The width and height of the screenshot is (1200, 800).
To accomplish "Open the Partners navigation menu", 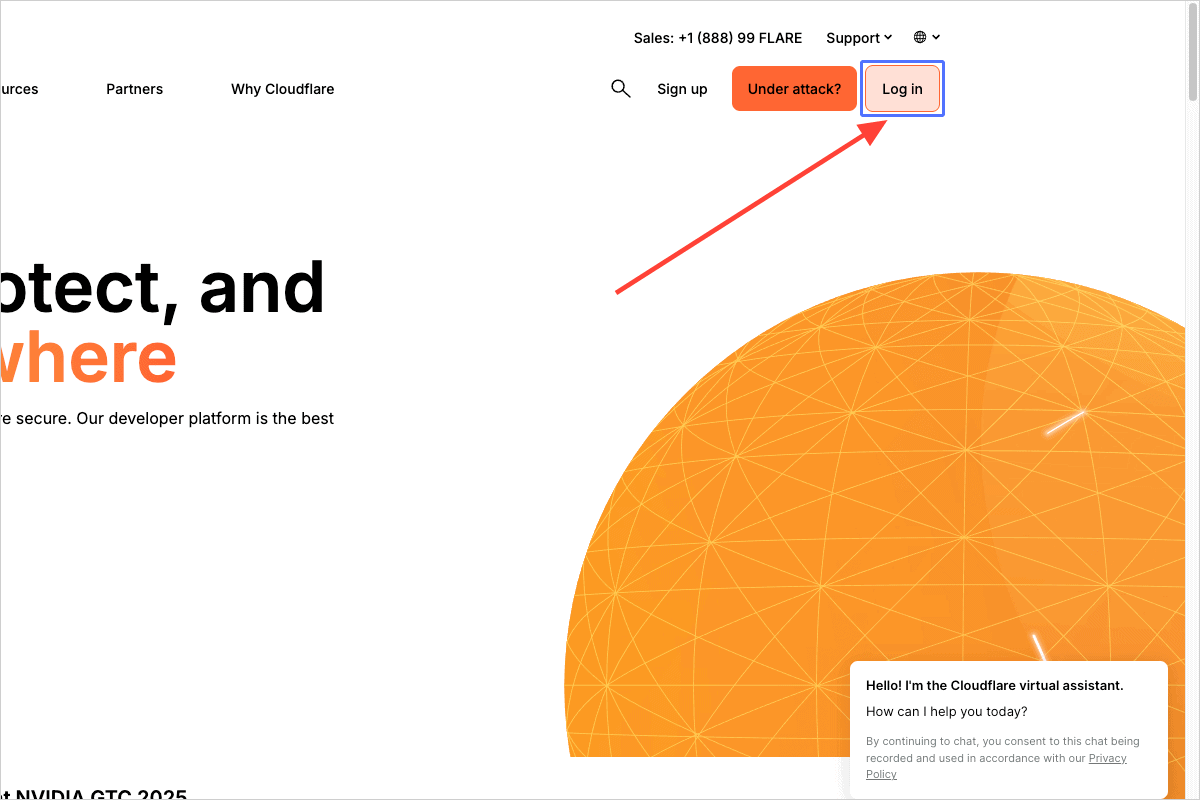I will tap(134, 89).
